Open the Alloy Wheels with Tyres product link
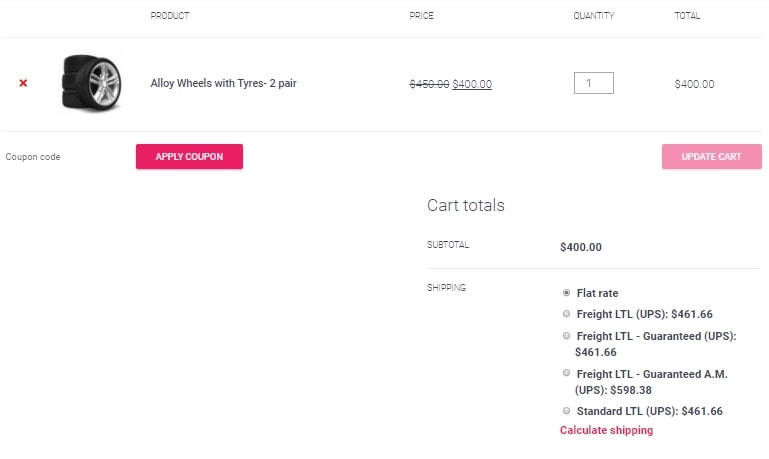The width and height of the screenshot is (769, 459). 223,83
